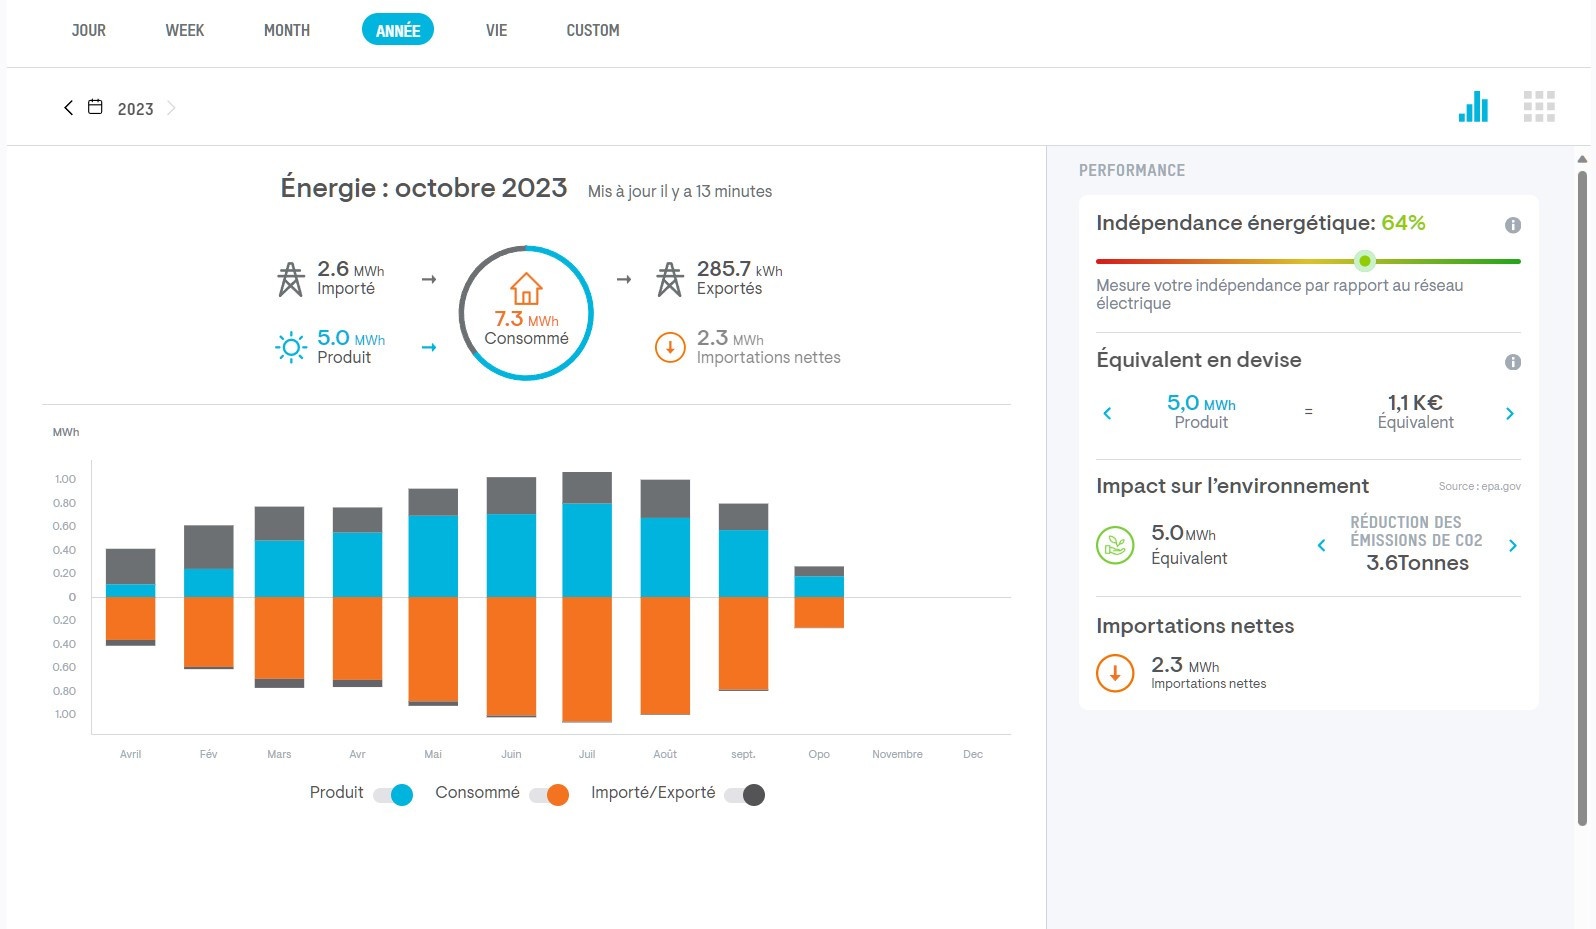Go to previous year with left chevron
The width and height of the screenshot is (1596, 929).
pos(68,108)
